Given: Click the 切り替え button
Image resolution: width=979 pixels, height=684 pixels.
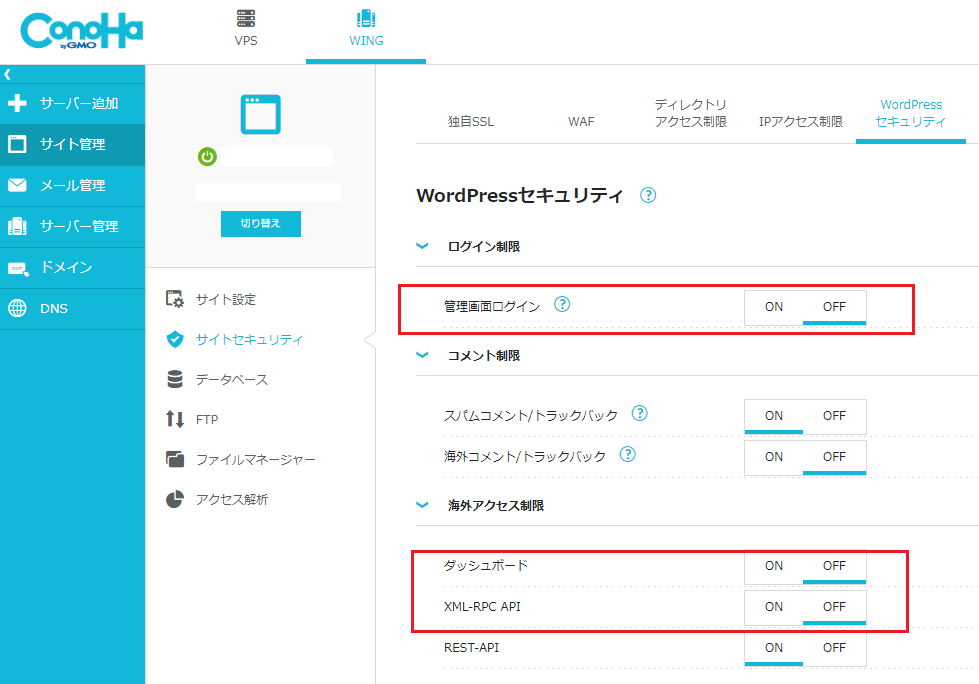Looking at the screenshot, I should pyautogui.click(x=260, y=224).
